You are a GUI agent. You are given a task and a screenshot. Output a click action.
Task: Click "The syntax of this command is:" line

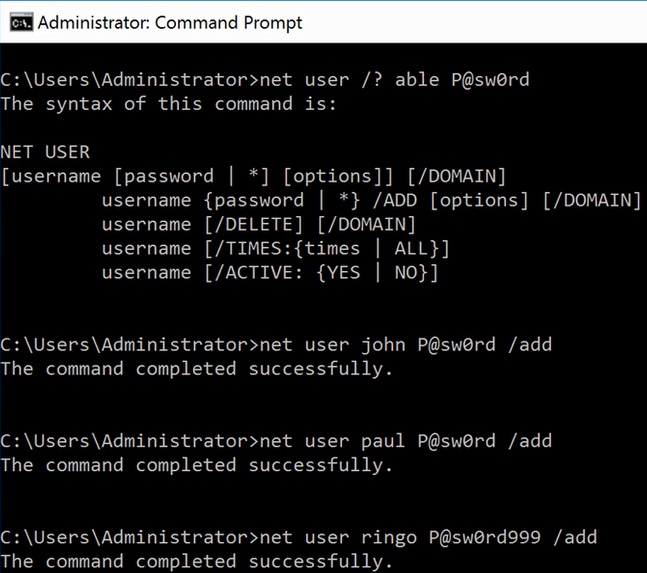pos(163,103)
